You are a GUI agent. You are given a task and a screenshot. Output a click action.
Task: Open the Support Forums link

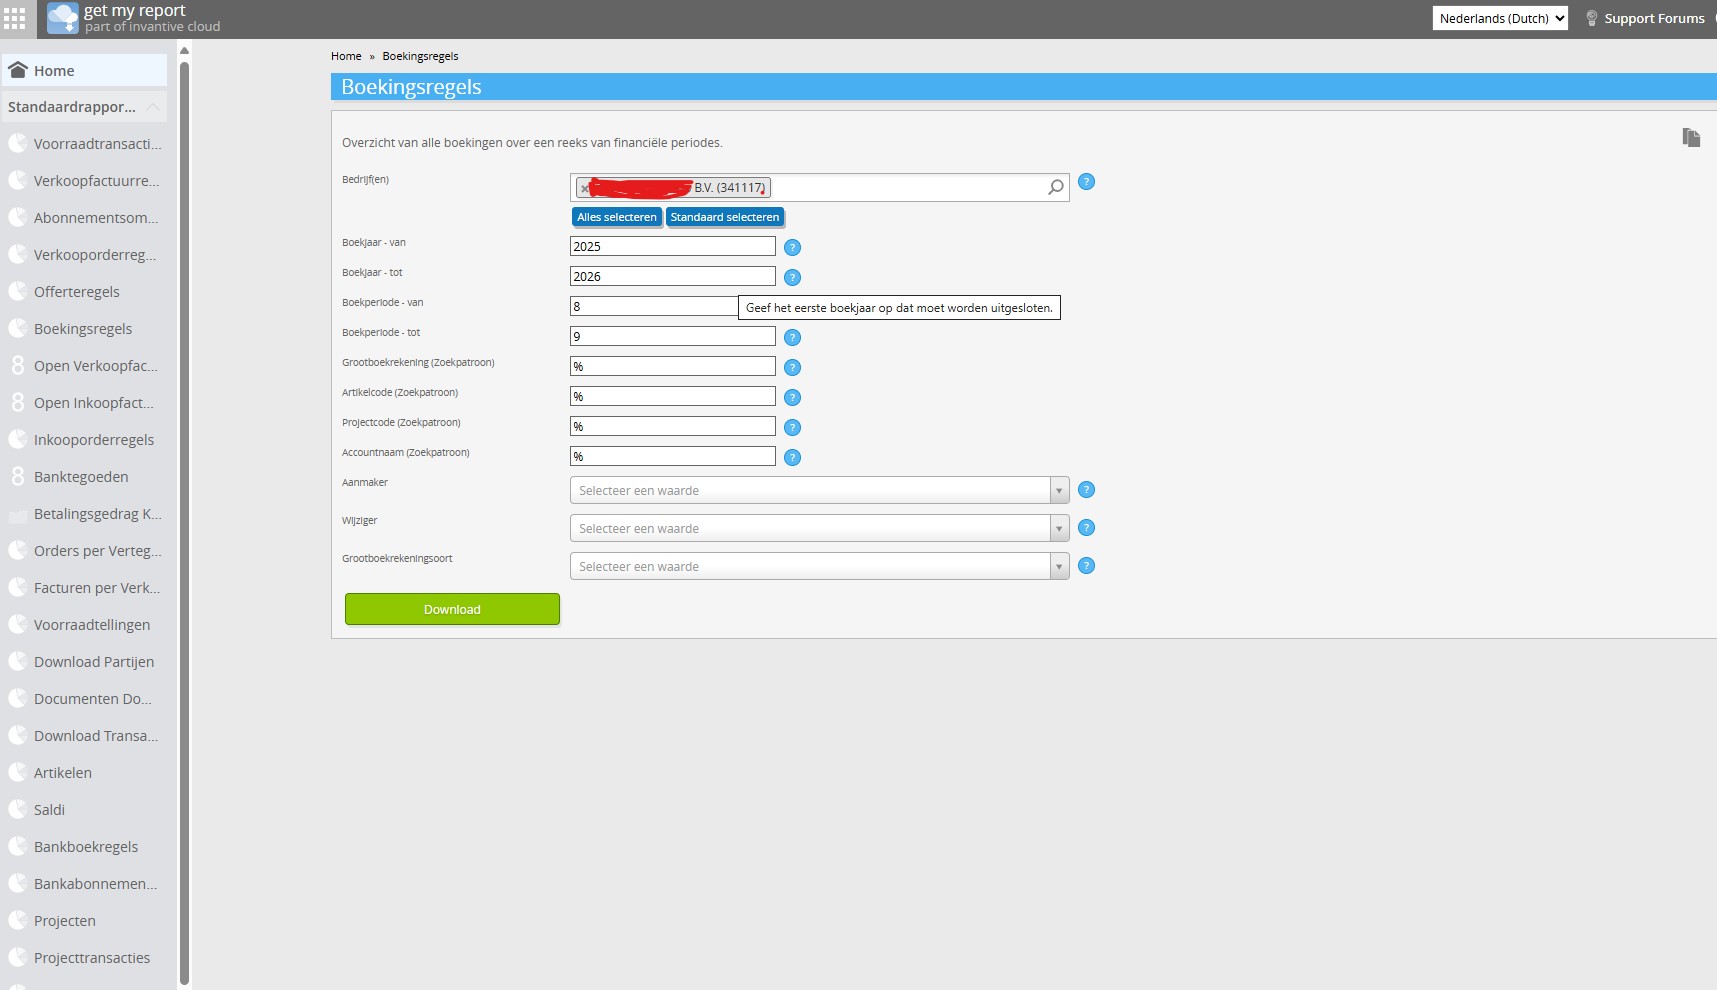click(1653, 18)
